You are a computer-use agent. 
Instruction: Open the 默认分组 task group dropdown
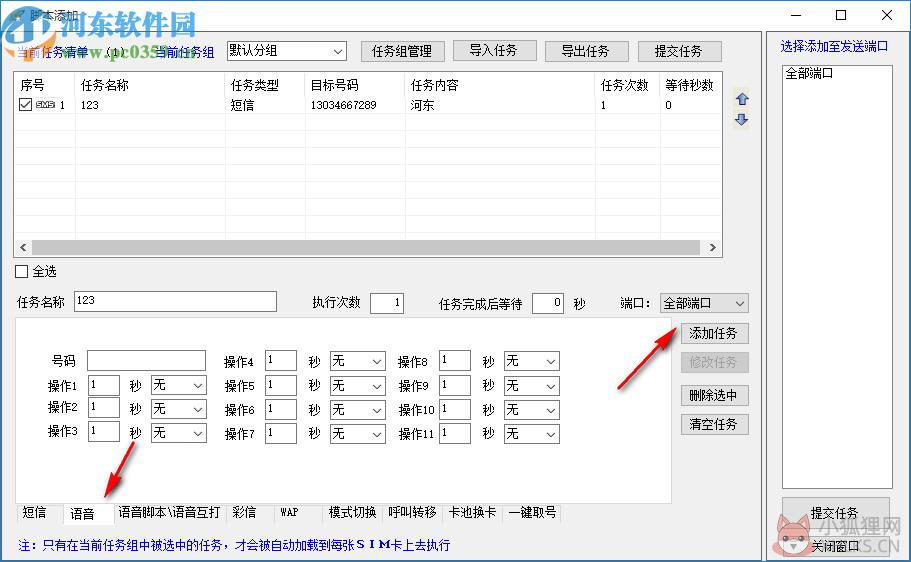coord(286,51)
